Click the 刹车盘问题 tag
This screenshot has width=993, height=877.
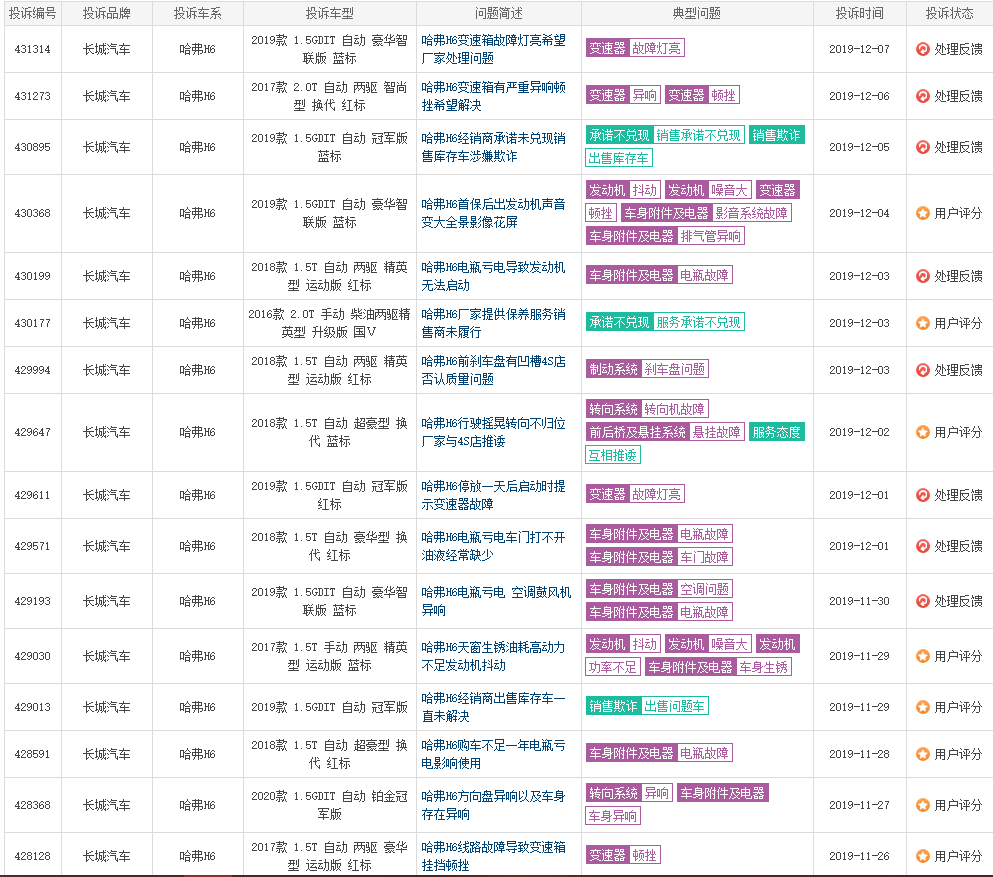click(674, 369)
